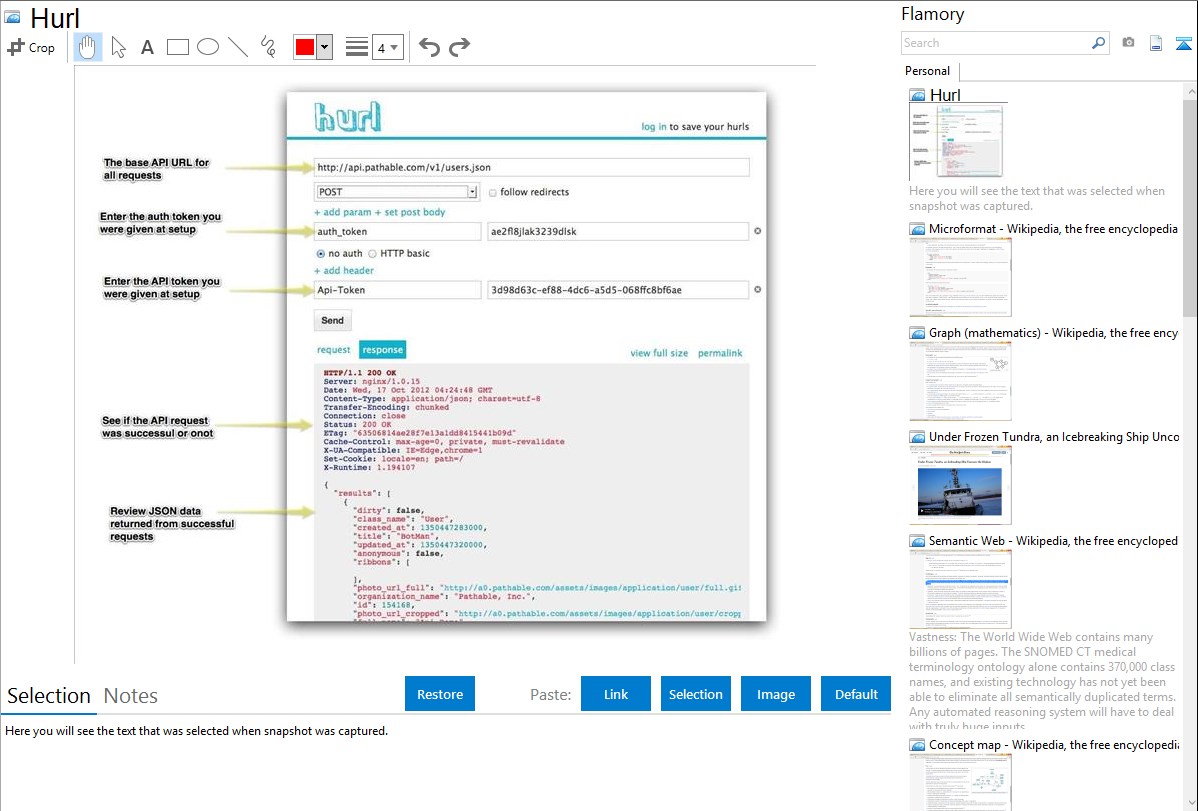Select the HTTP basic radio button
1198x811 pixels.
[372, 254]
